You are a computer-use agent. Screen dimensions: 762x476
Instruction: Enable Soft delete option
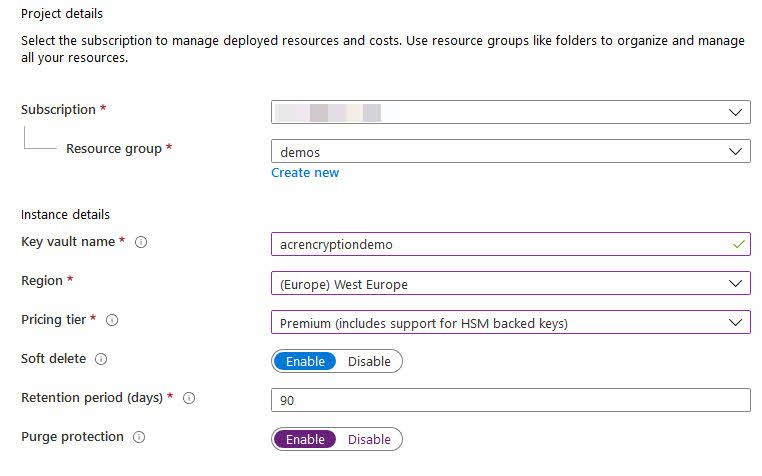305,361
